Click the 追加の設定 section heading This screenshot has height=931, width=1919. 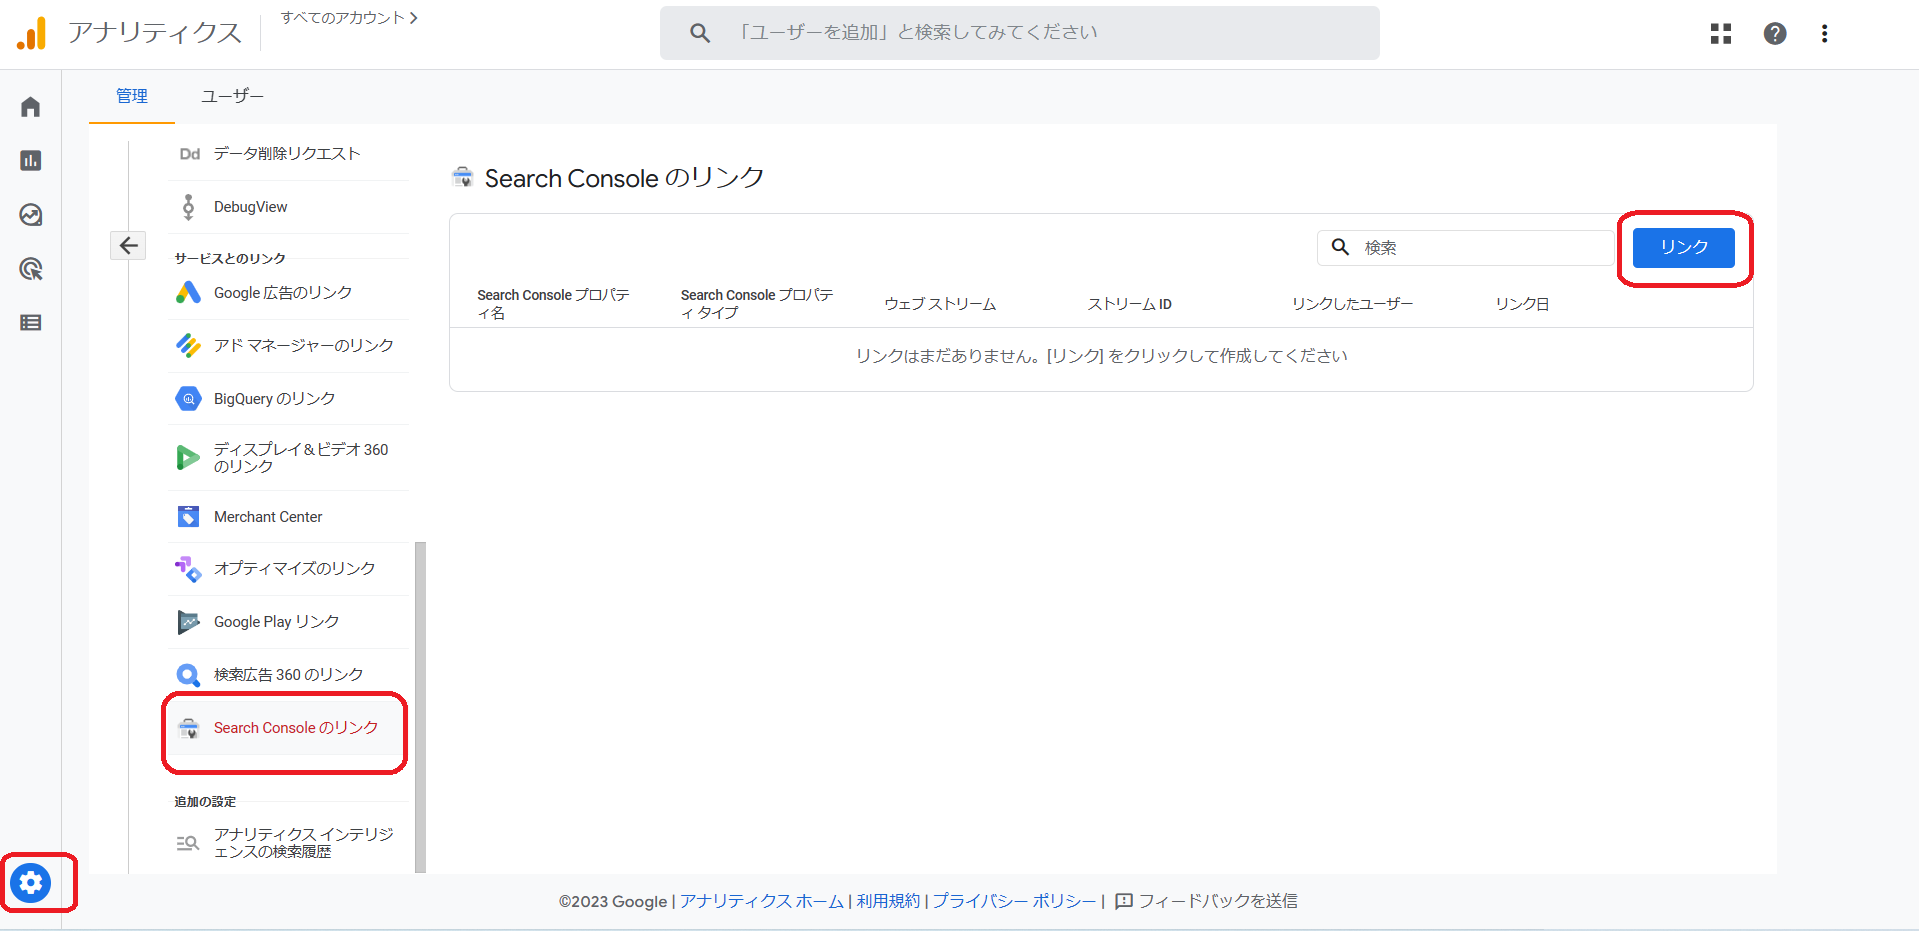click(x=205, y=801)
